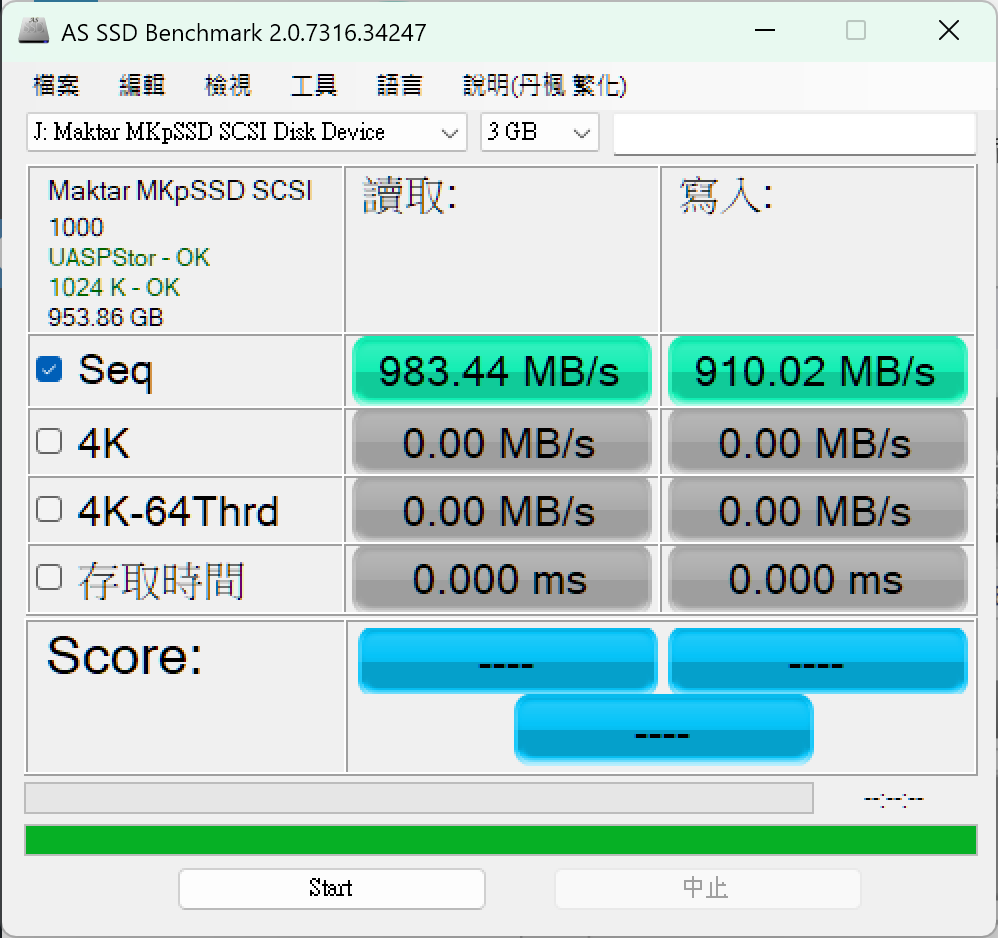
Task: Close the AS SSD Benchmark window
Action: coord(948,31)
